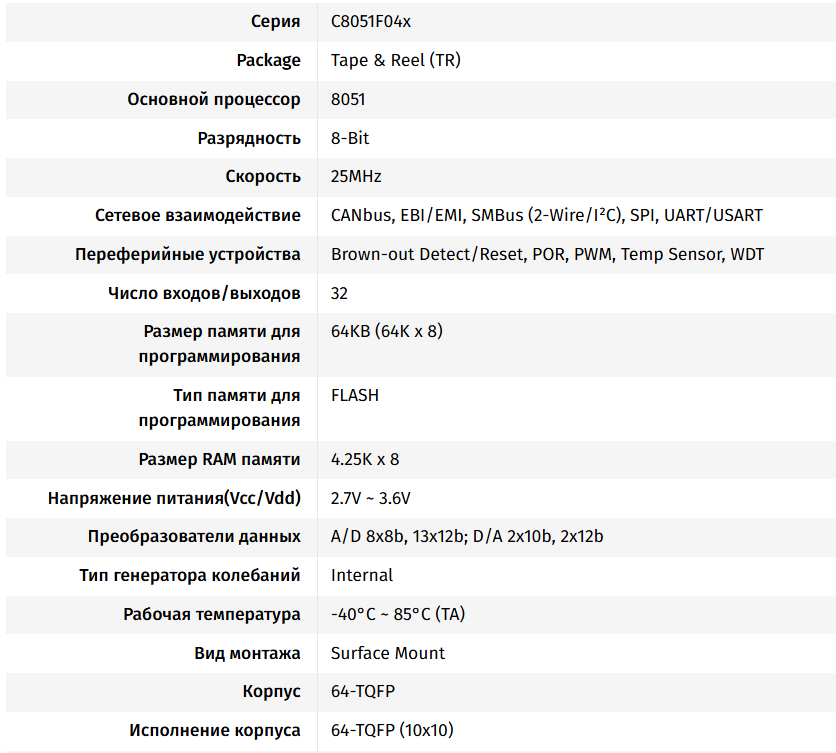Click the 64KB (64K x 8) value

click(386, 331)
